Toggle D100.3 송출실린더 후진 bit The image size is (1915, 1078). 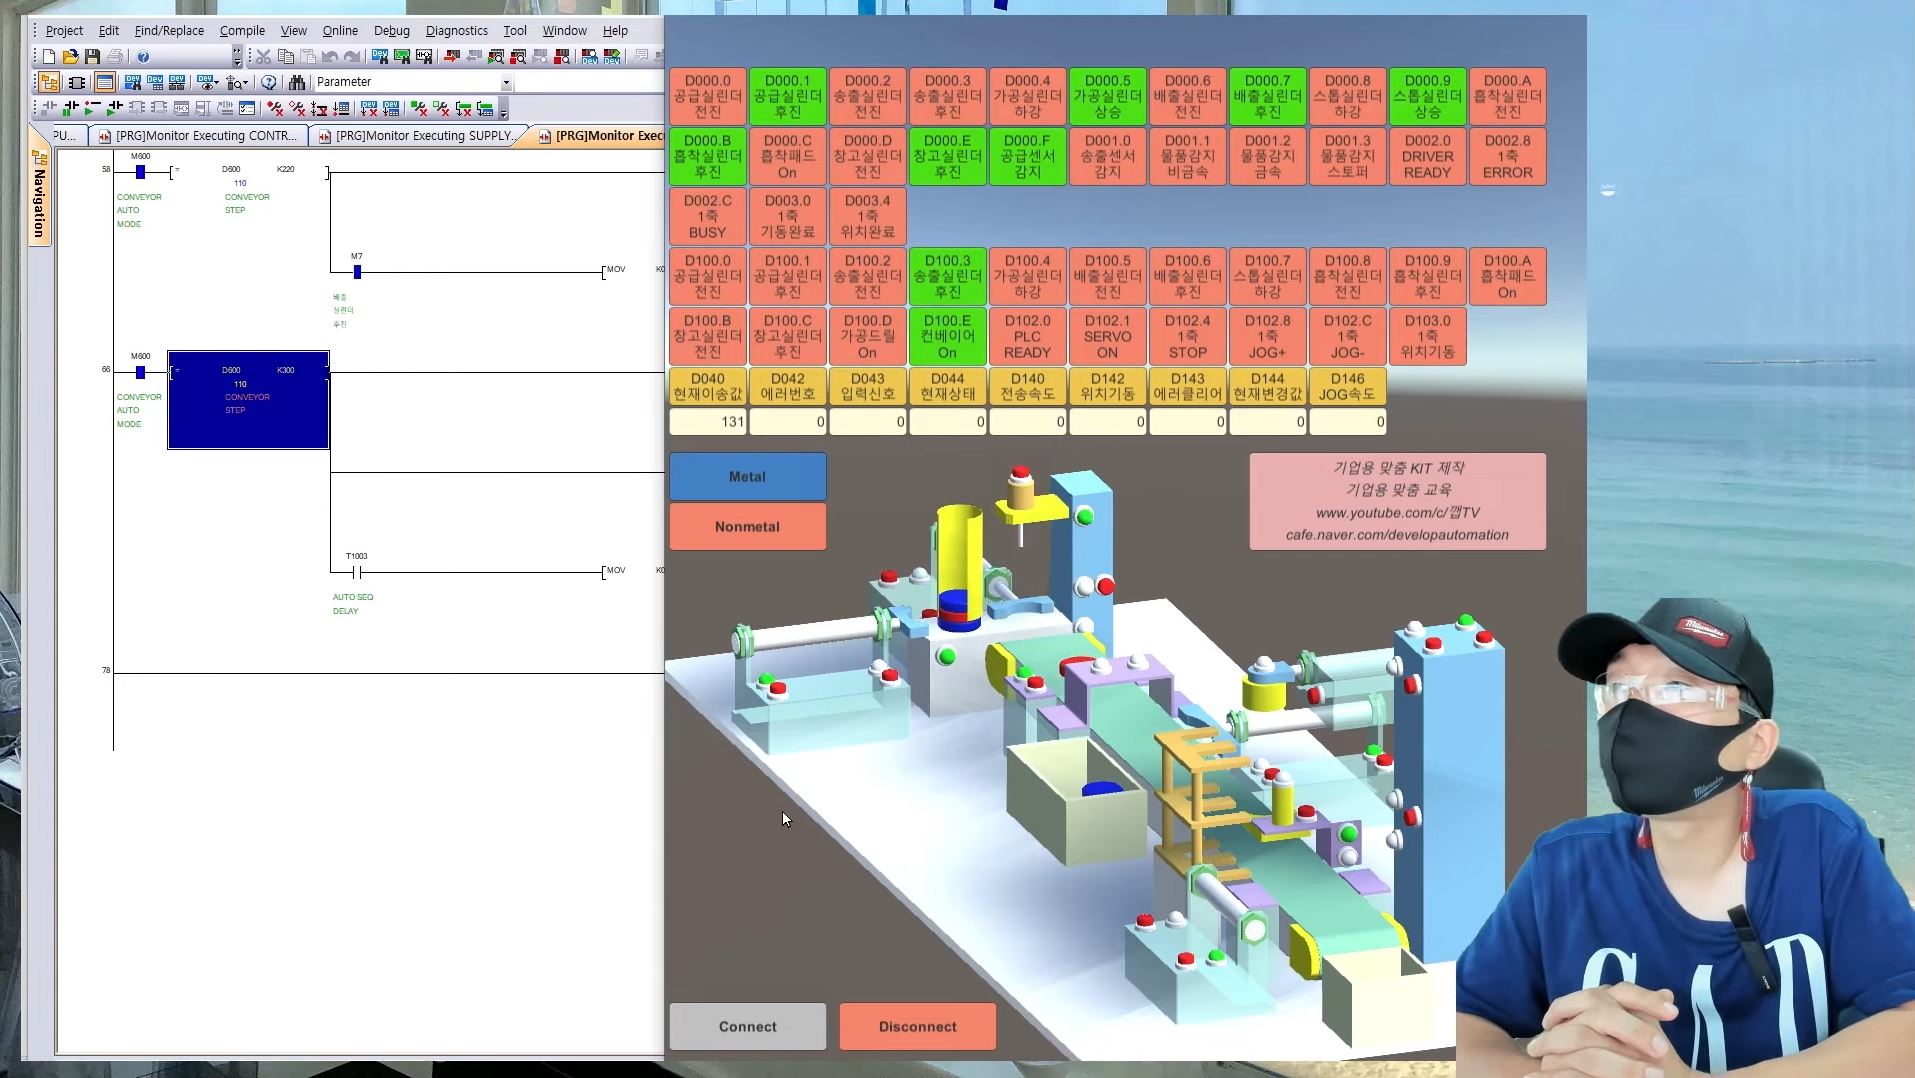pyautogui.click(x=947, y=276)
